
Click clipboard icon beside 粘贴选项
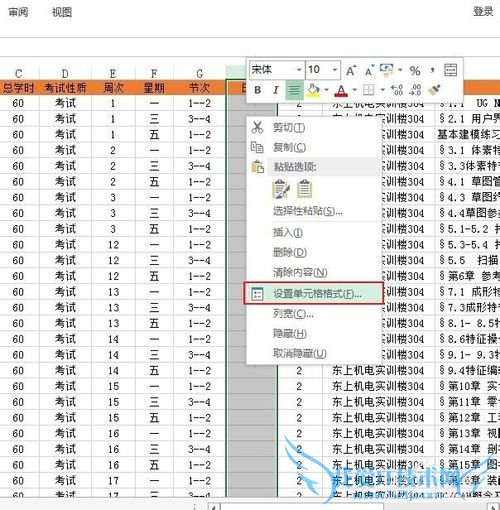[x=257, y=167]
